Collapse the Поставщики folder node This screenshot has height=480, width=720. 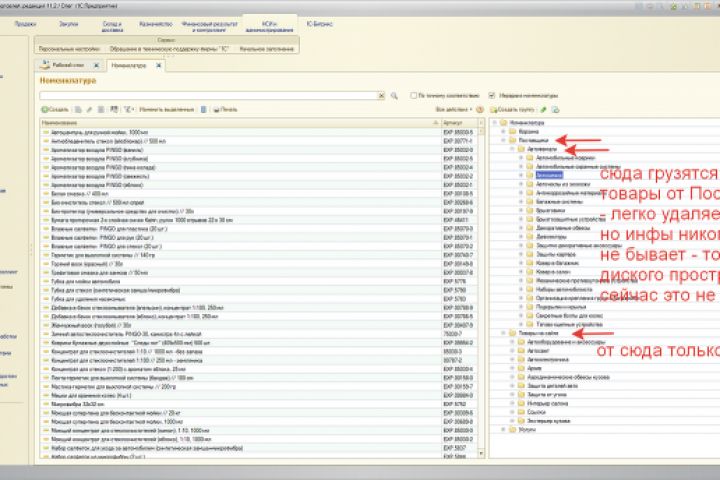point(504,140)
